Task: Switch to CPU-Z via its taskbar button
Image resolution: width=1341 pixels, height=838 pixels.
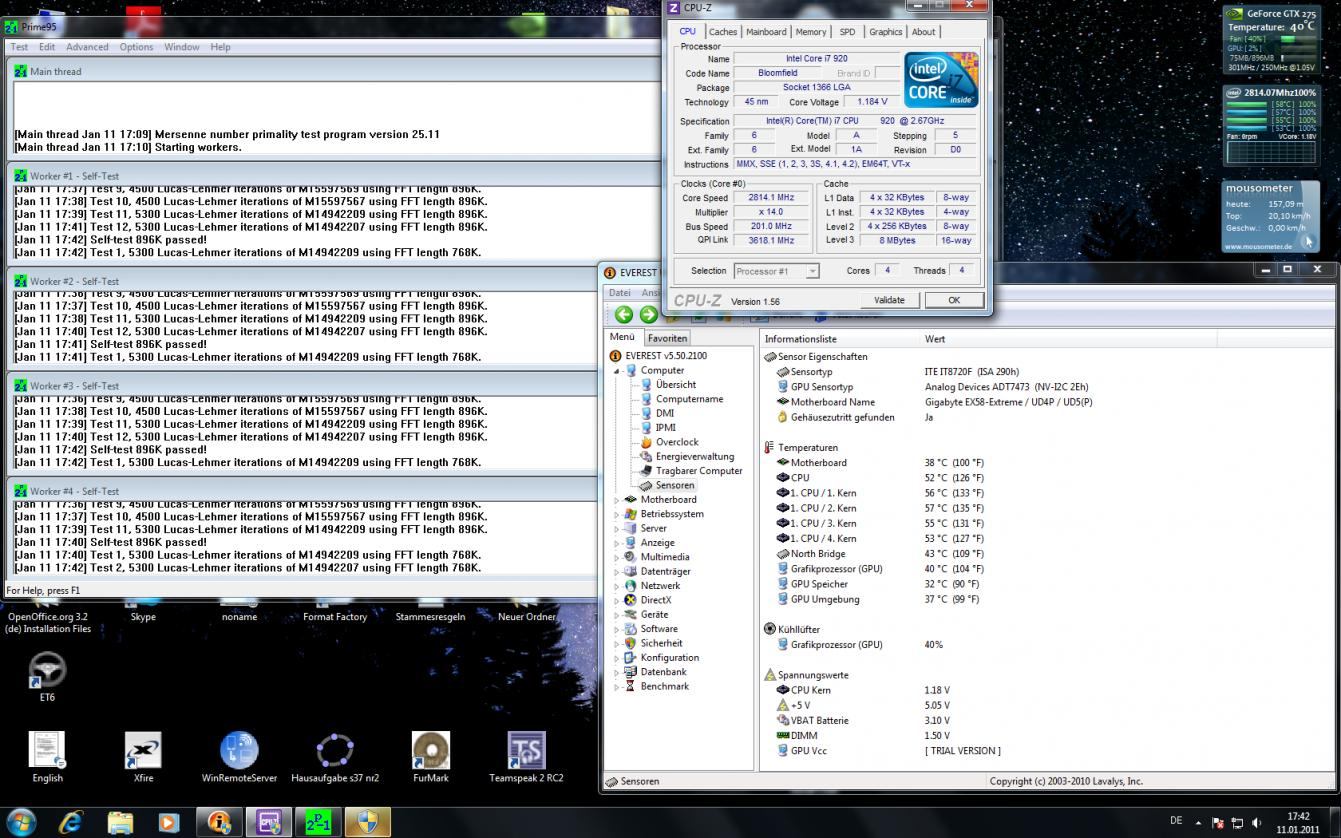Action: click(x=268, y=822)
